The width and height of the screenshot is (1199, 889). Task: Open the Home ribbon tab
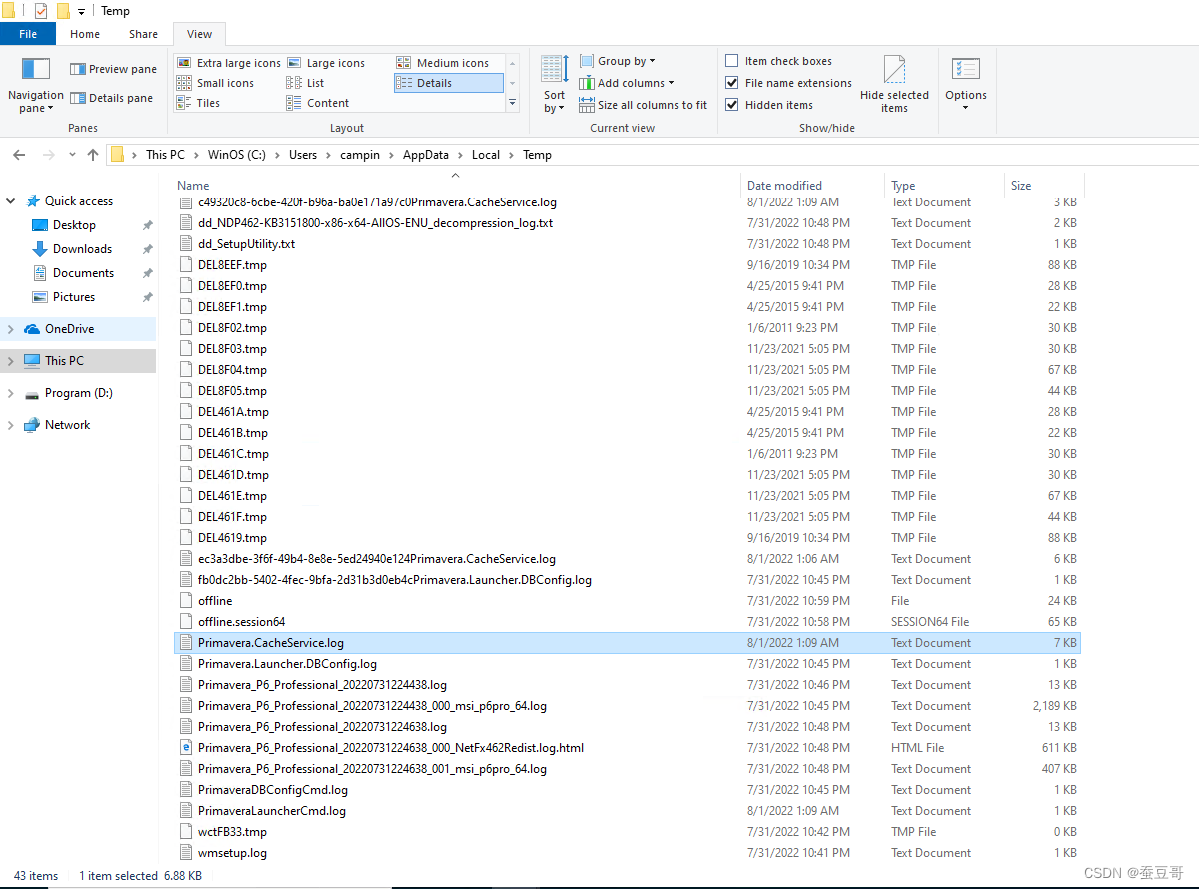coord(85,34)
